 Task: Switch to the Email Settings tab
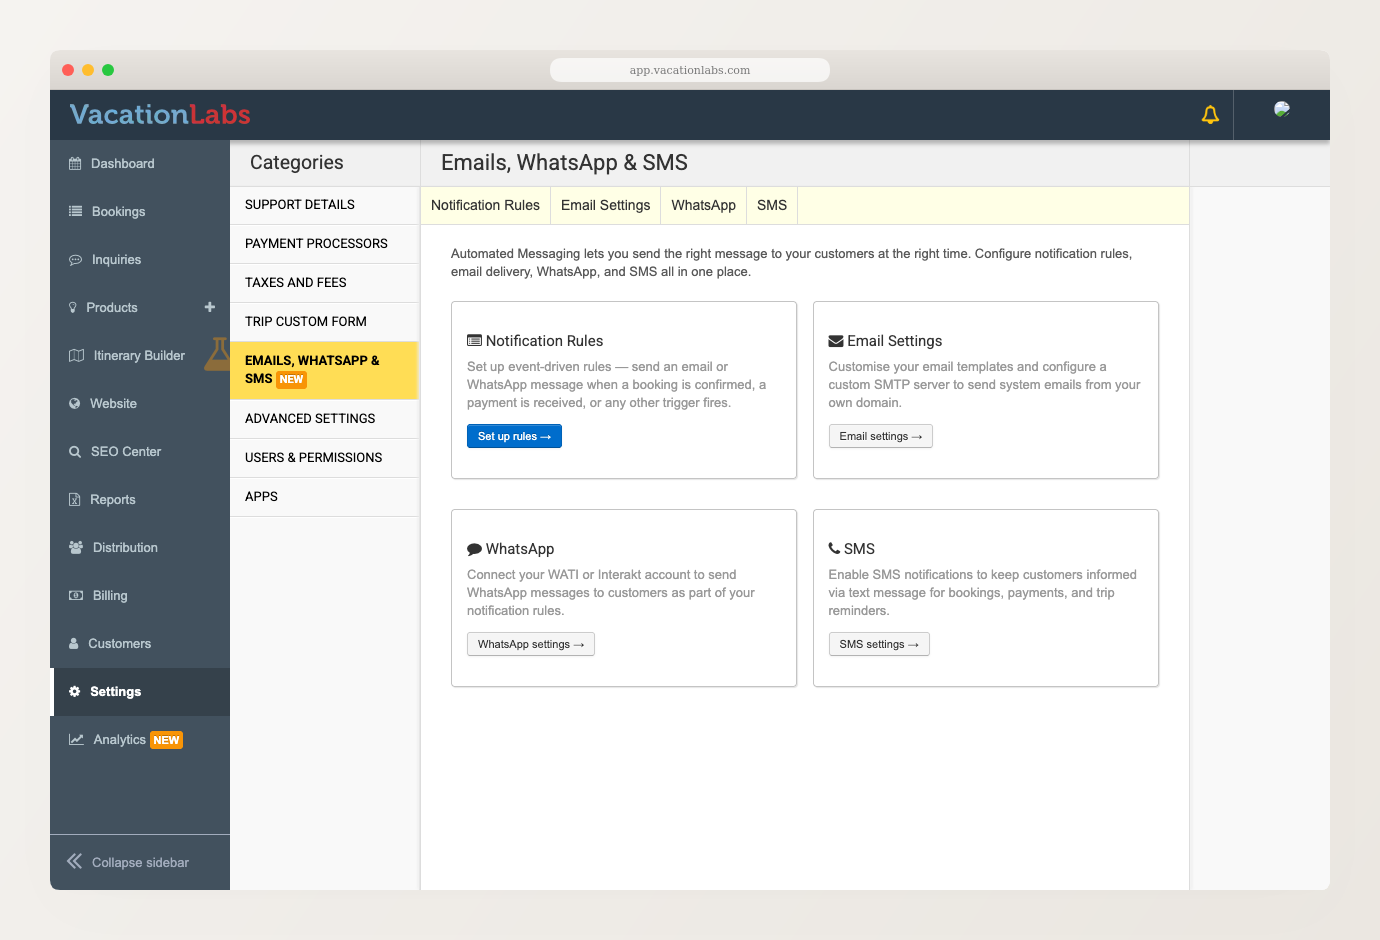coord(605,205)
